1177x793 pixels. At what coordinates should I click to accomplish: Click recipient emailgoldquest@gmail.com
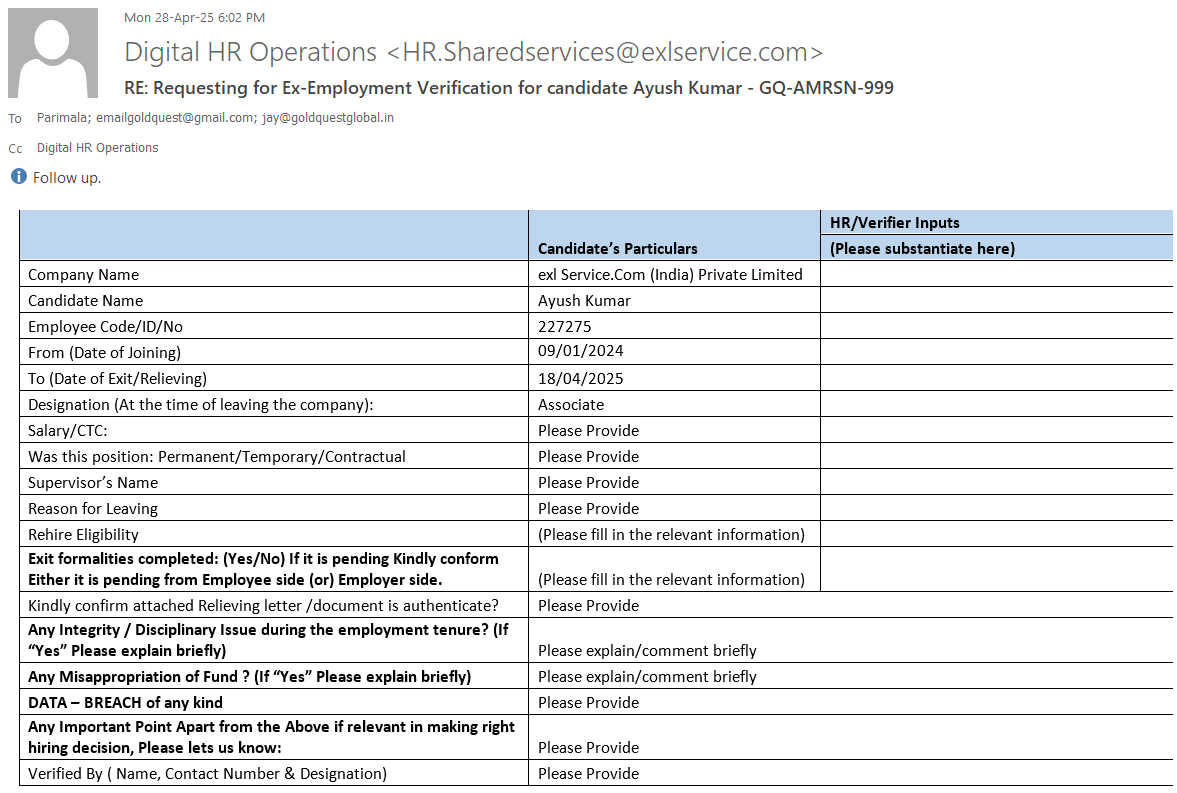tap(175, 118)
